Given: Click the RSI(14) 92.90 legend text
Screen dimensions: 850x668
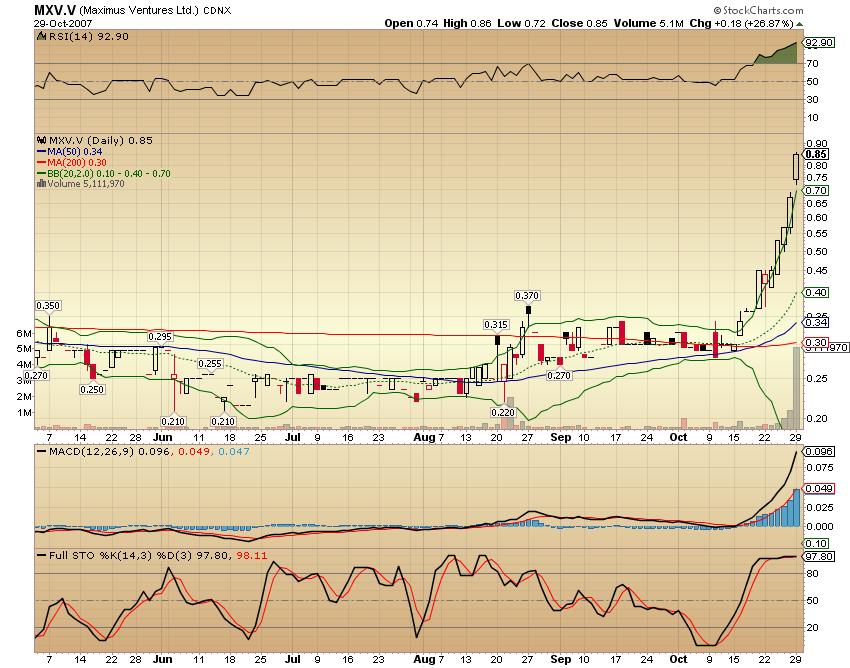Looking at the screenshot, I should [x=88, y=36].
